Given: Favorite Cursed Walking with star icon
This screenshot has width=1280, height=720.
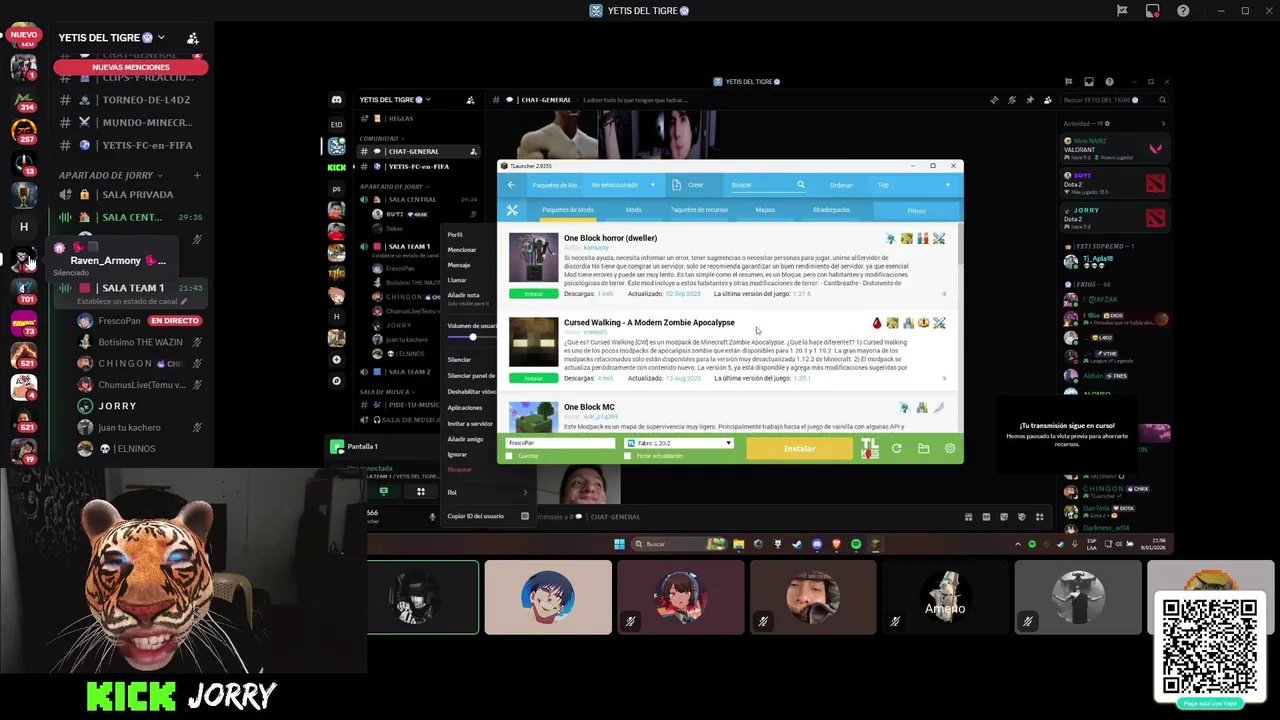Looking at the screenshot, I should coord(944,378).
